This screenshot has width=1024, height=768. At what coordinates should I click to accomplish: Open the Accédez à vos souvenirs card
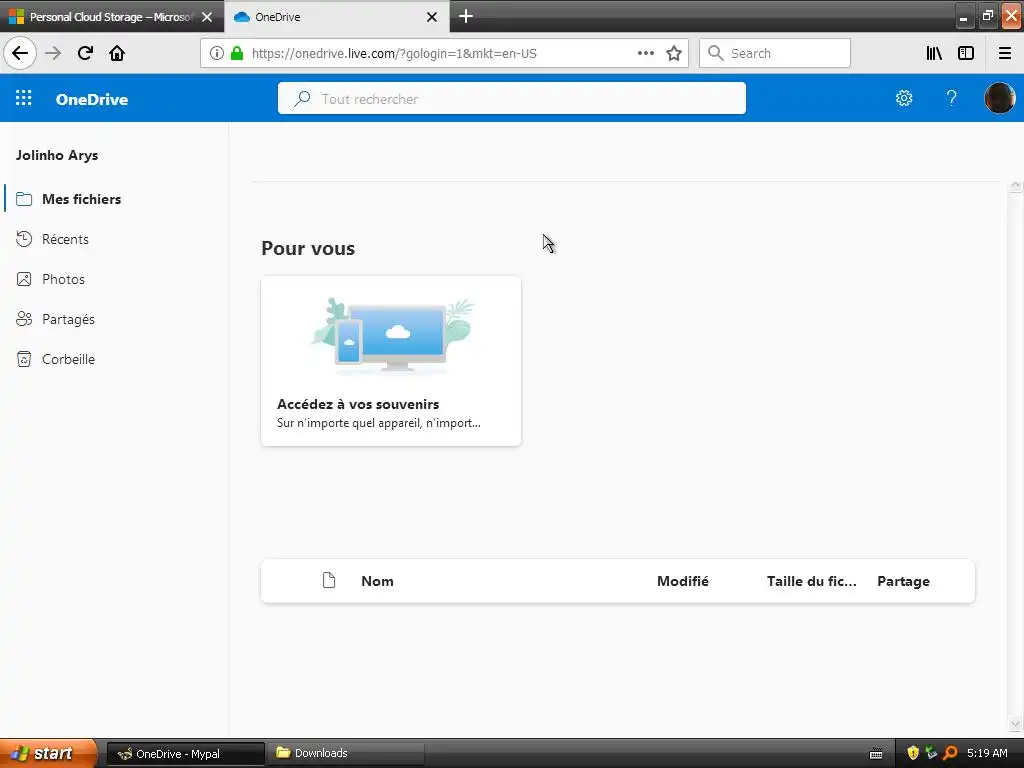391,360
